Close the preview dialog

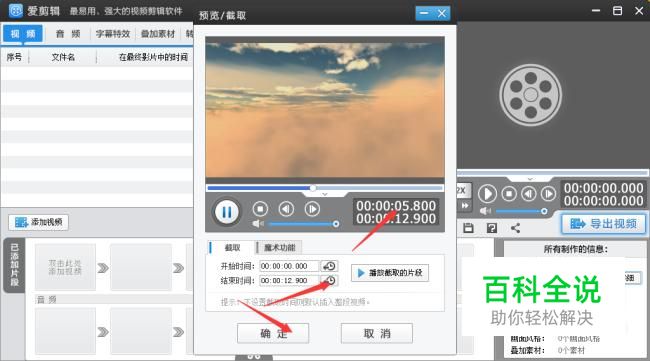(x=442, y=13)
